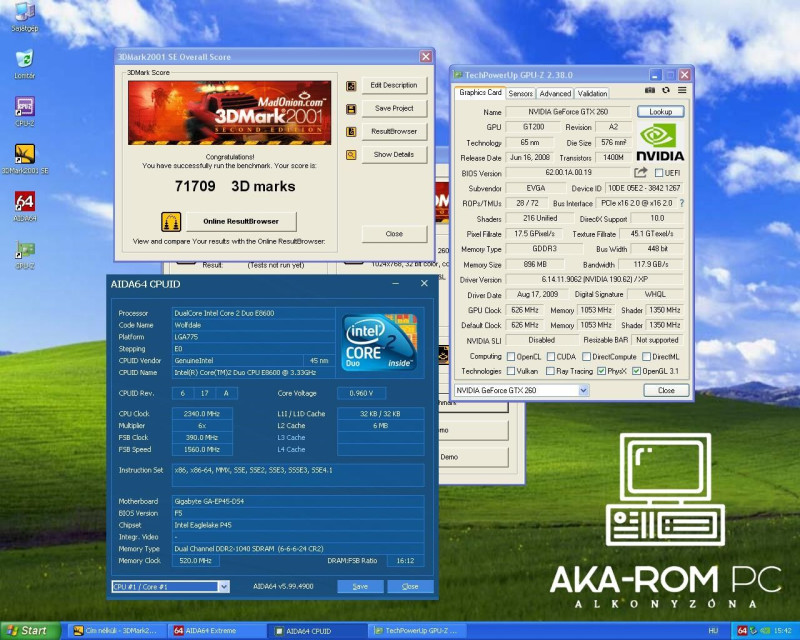Click the icon beside Edit Description
This screenshot has height=640, width=800.
coord(351,86)
